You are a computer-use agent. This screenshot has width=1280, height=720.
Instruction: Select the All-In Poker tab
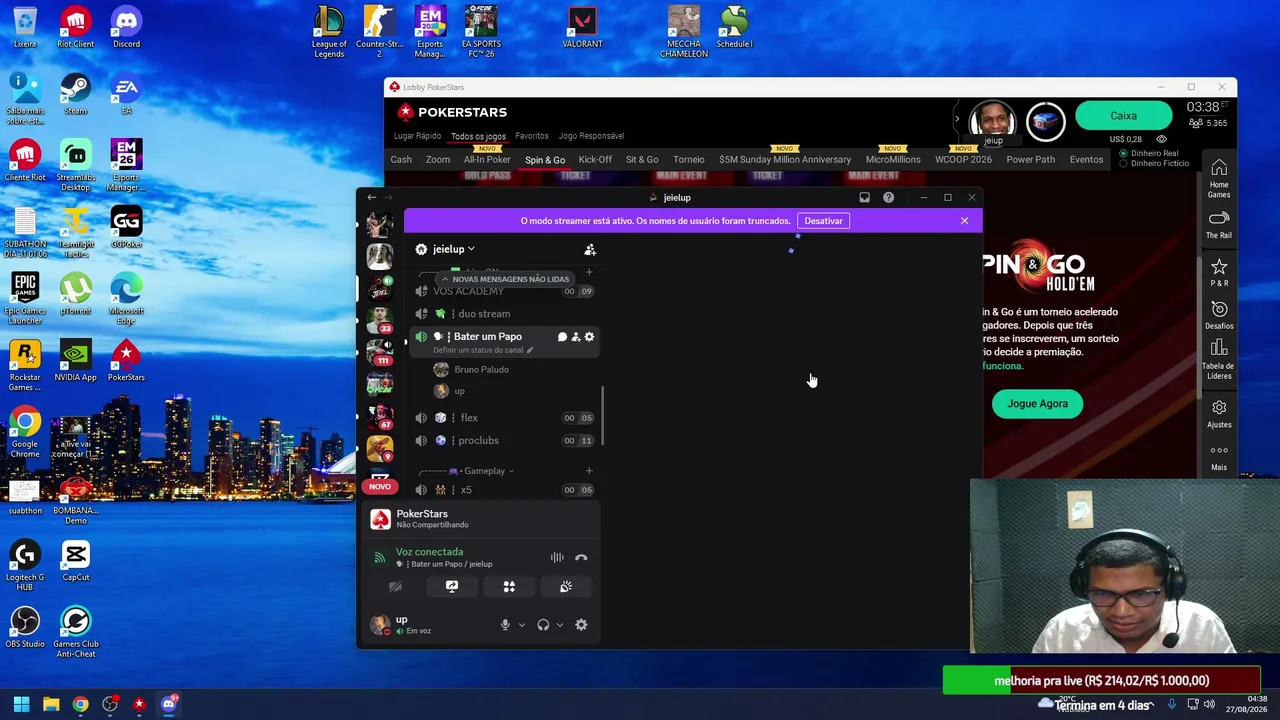pos(487,160)
